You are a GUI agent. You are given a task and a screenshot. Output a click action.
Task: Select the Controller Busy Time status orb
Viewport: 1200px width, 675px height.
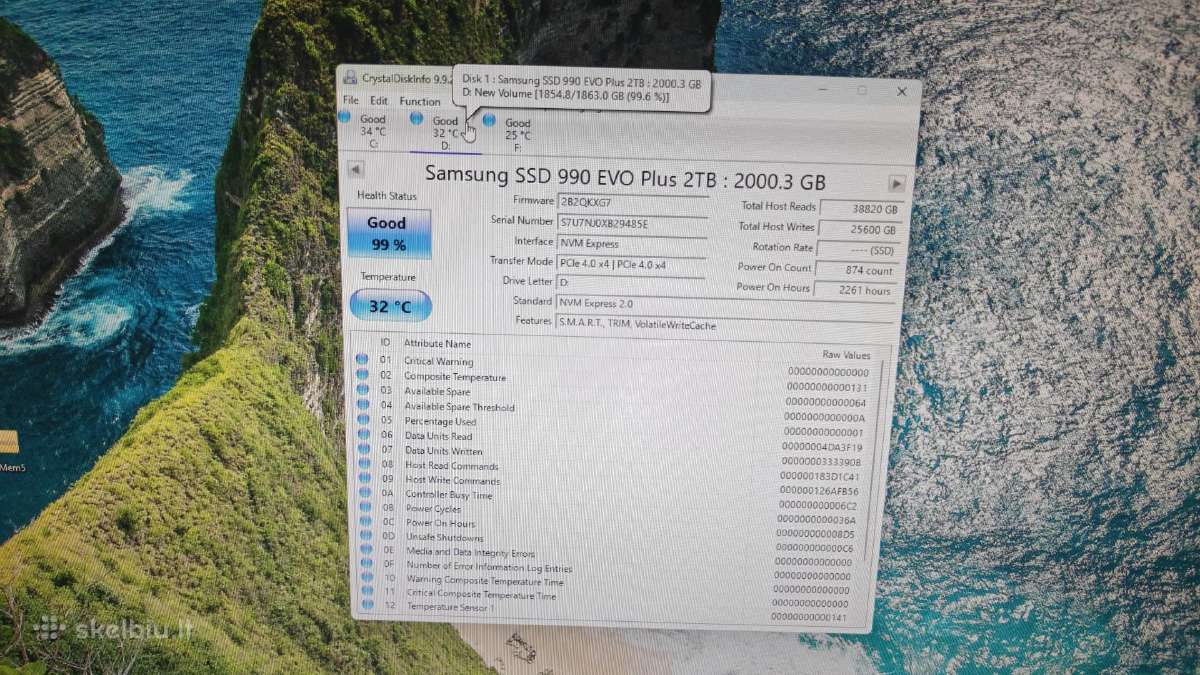364,493
